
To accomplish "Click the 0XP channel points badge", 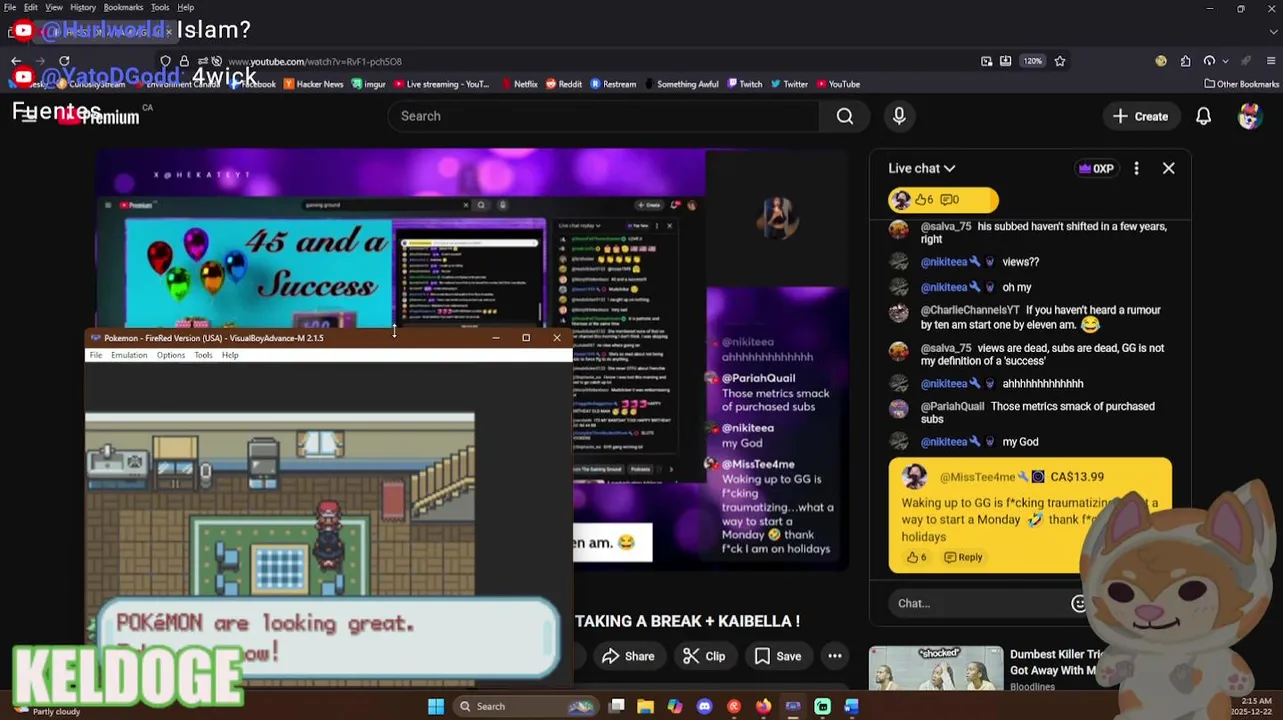I will (1096, 168).
